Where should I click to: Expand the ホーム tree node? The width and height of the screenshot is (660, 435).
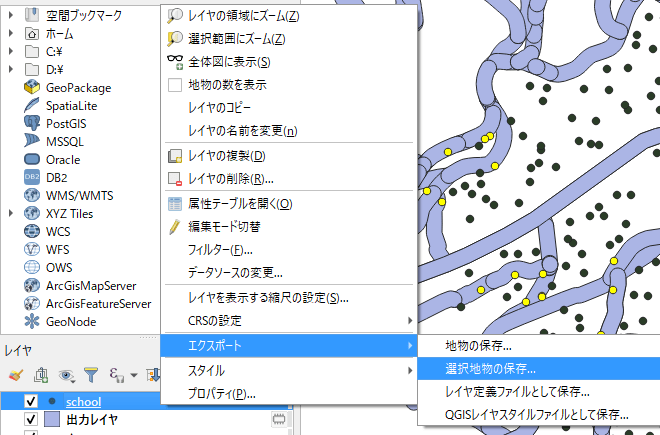tap(11, 33)
